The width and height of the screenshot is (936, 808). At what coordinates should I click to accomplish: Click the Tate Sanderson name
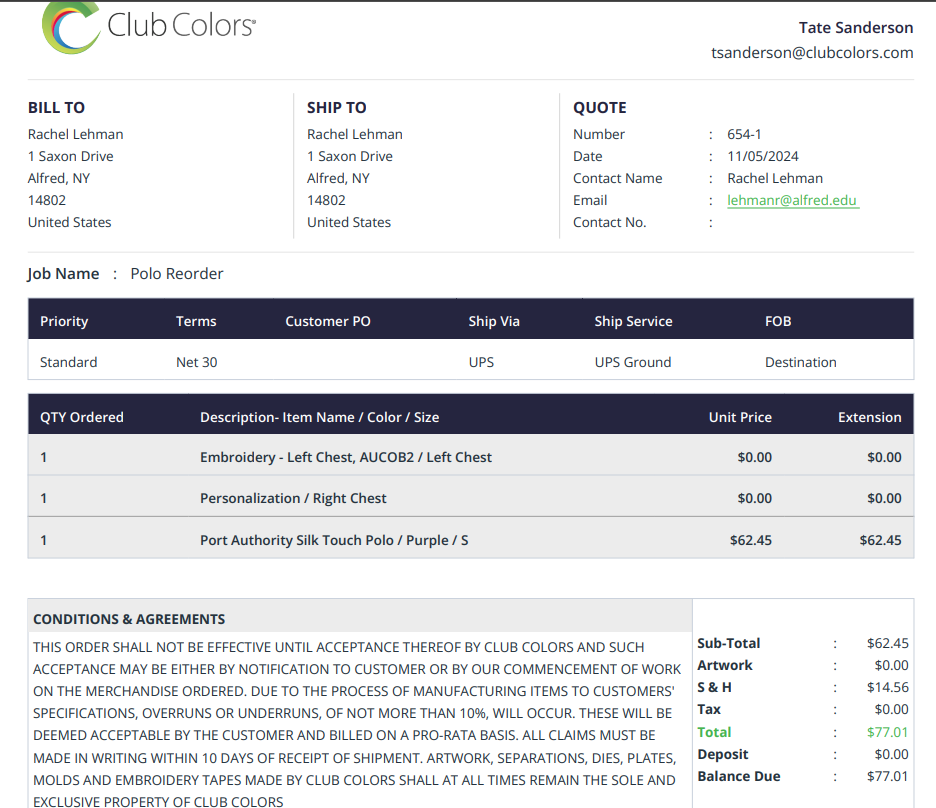tap(856, 27)
